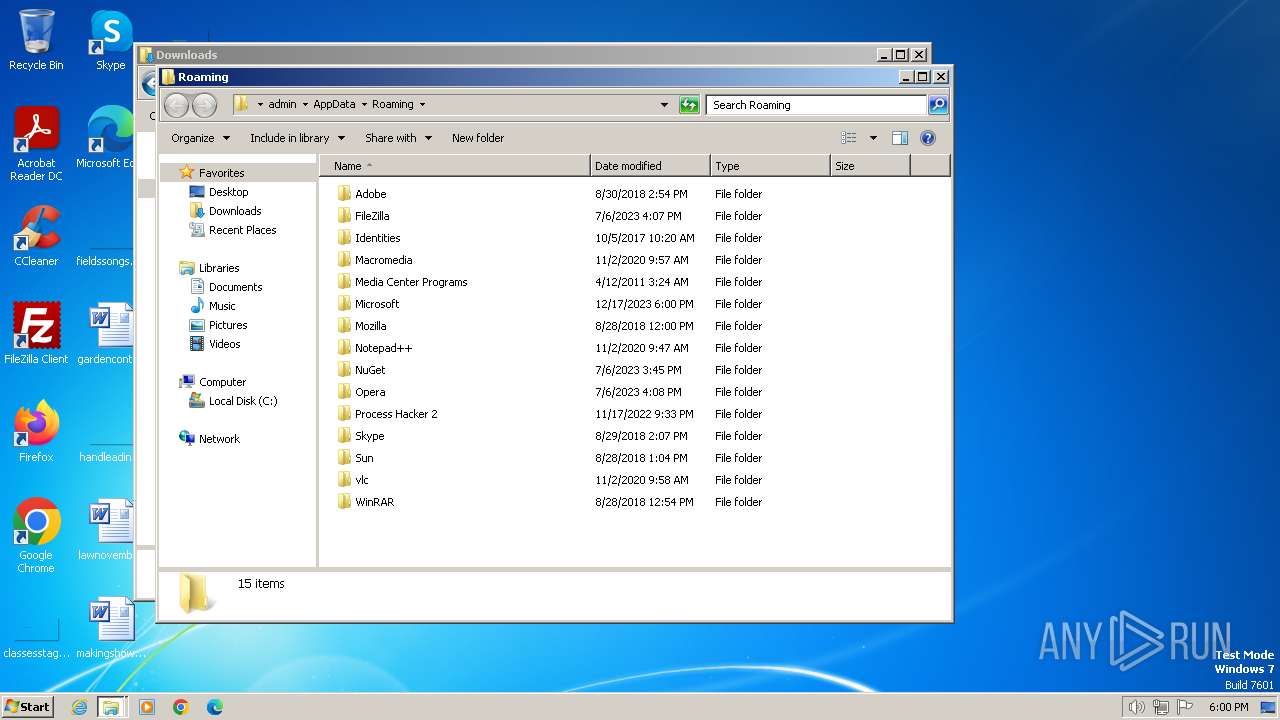Open Acrobat Reader DC desktop icon

(x=36, y=143)
